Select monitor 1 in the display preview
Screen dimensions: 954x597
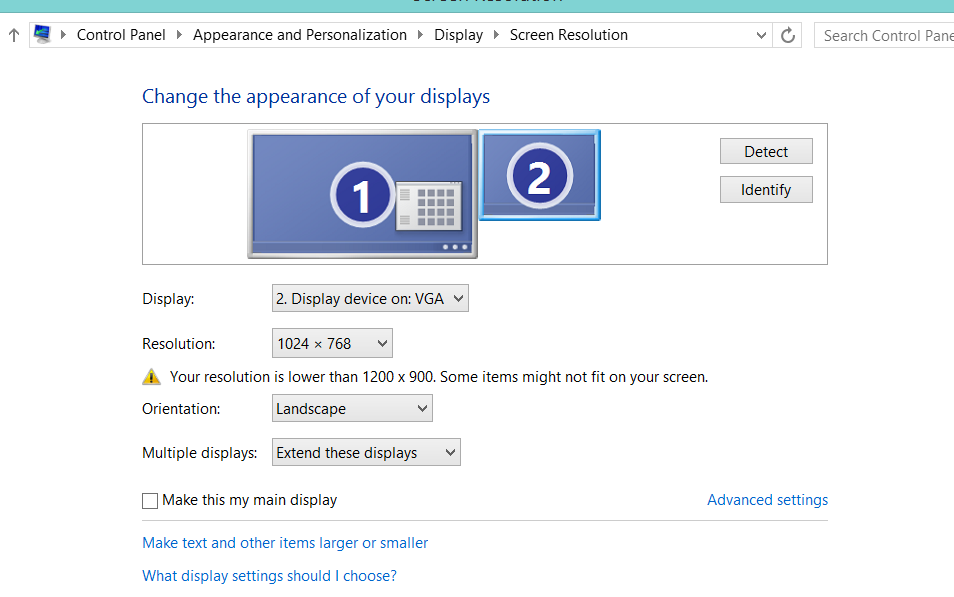click(x=362, y=194)
